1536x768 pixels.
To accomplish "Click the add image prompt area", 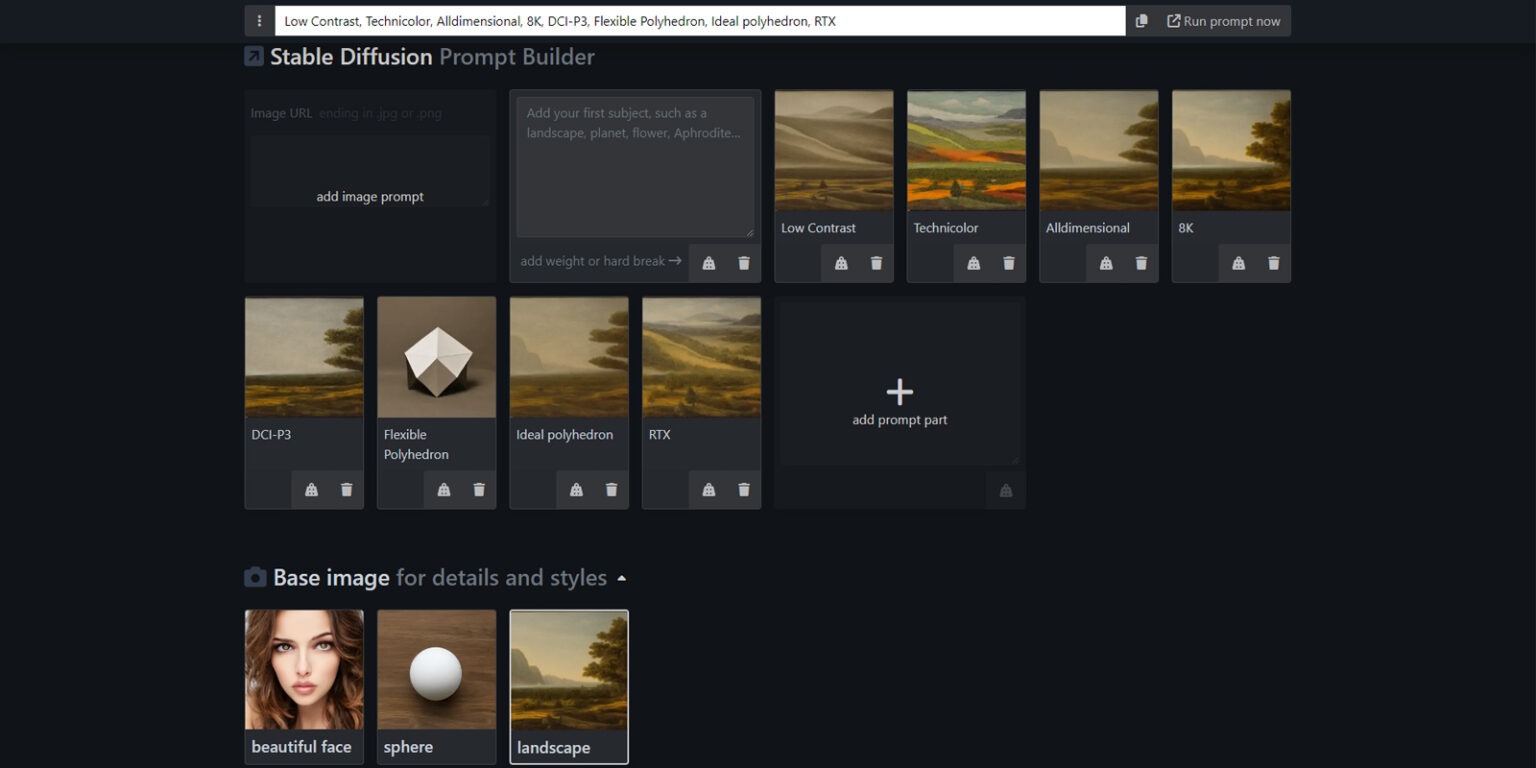I will (x=370, y=196).
